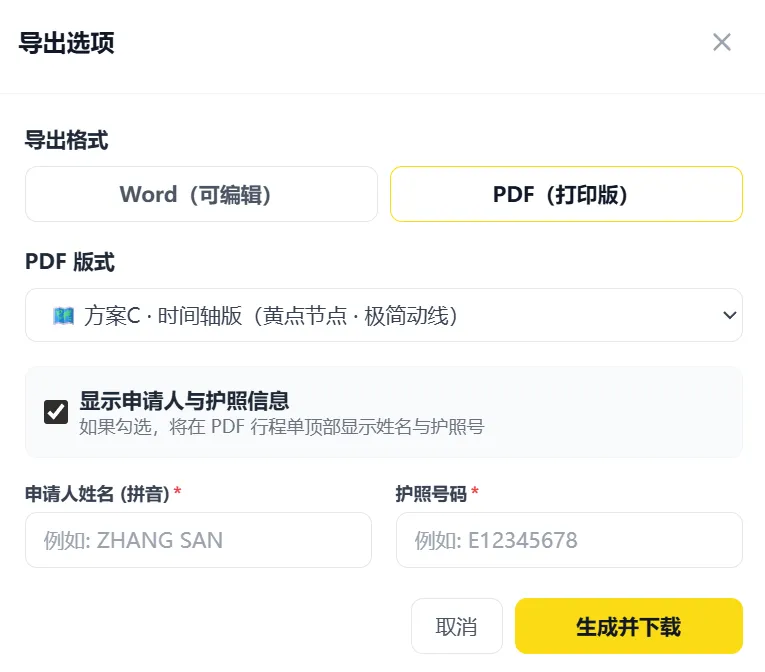The image size is (765, 672).
Task: Click the map icon beside 方案C
Action: coord(63,316)
